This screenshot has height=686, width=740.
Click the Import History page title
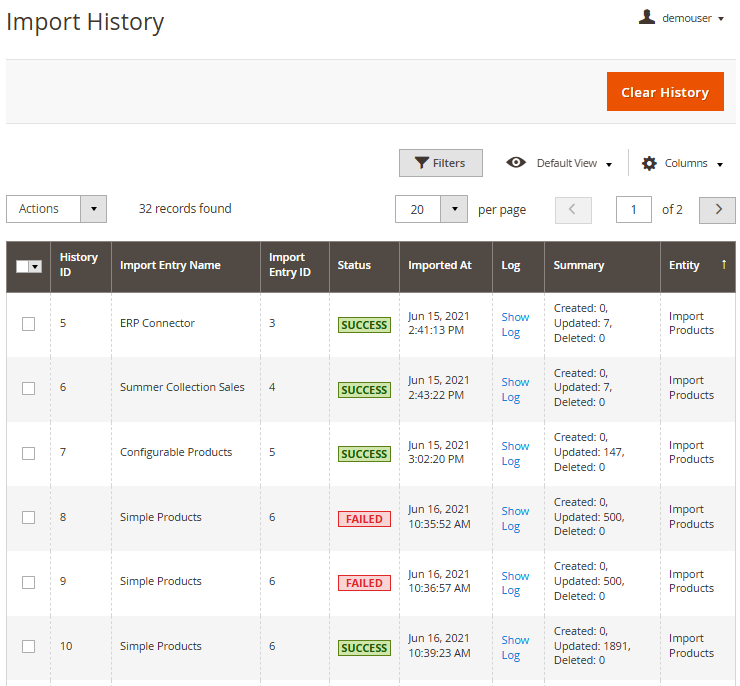click(85, 22)
